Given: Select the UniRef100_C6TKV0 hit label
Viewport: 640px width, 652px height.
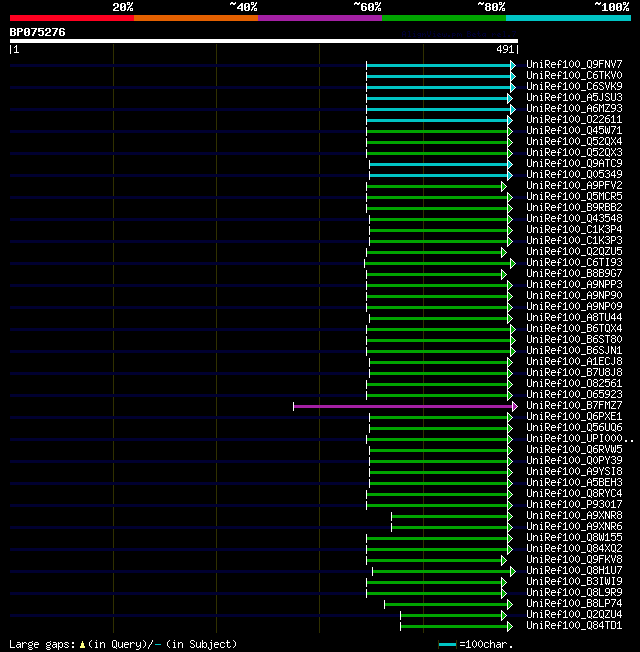Looking at the screenshot, I should tap(574, 76).
